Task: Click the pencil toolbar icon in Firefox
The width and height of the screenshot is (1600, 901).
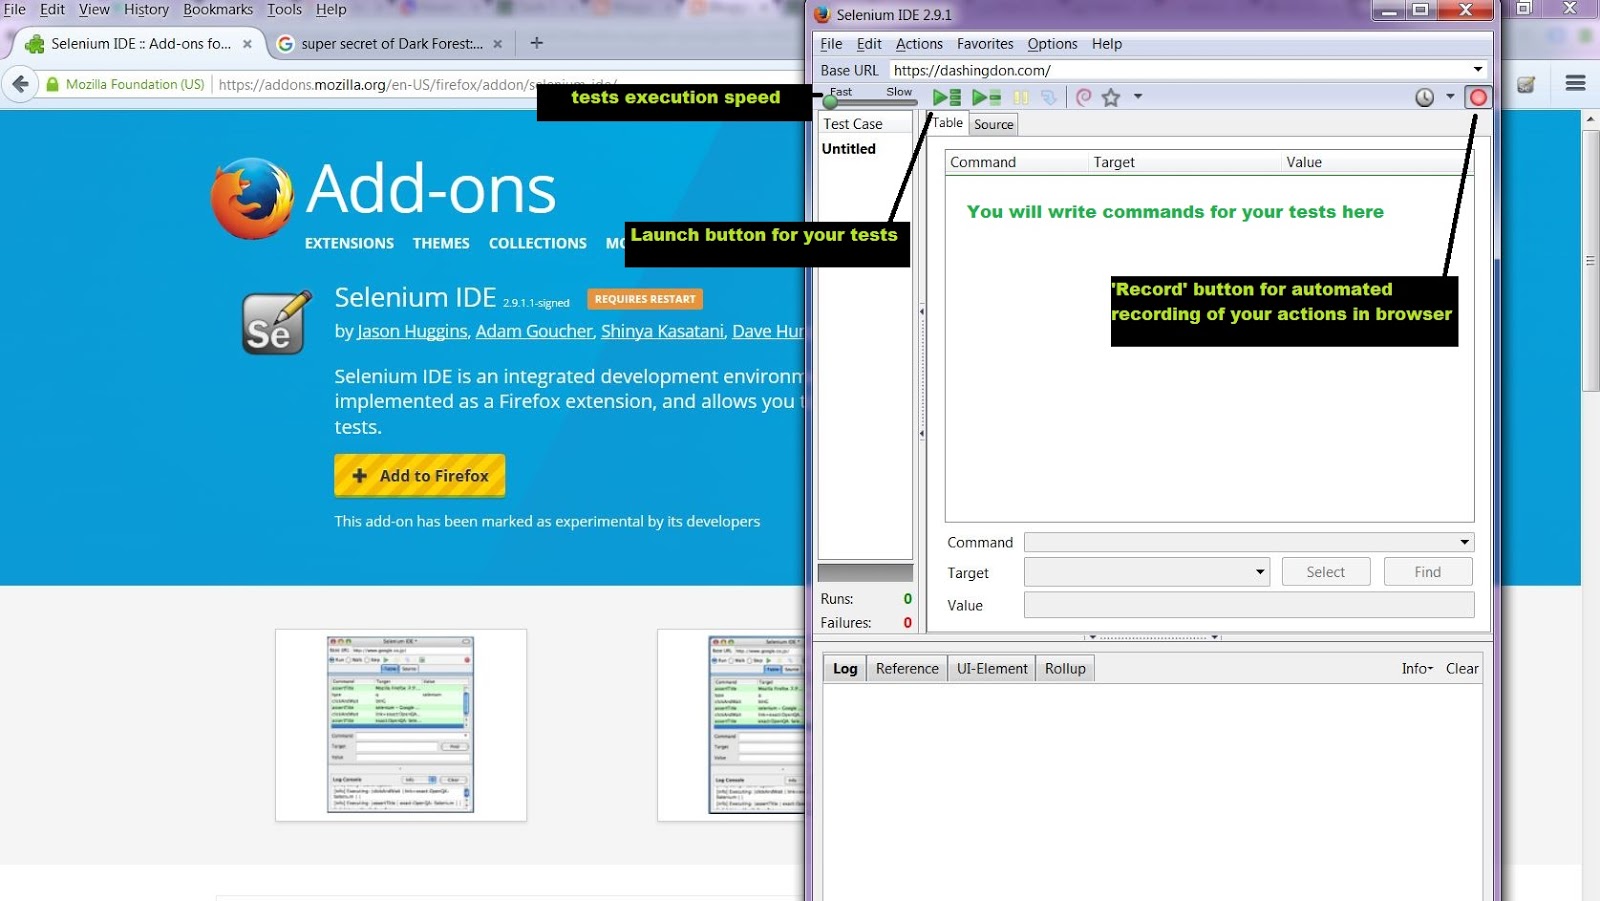Action: 1526,84
